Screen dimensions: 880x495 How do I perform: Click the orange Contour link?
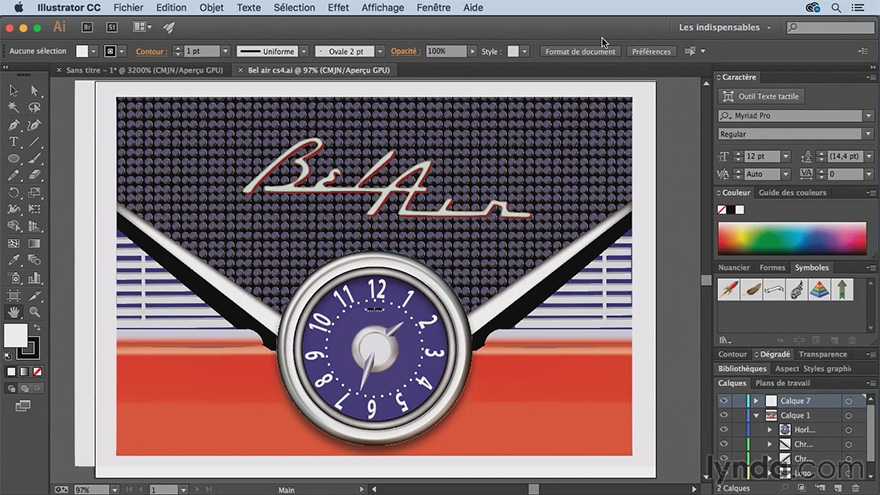click(150, 51)
